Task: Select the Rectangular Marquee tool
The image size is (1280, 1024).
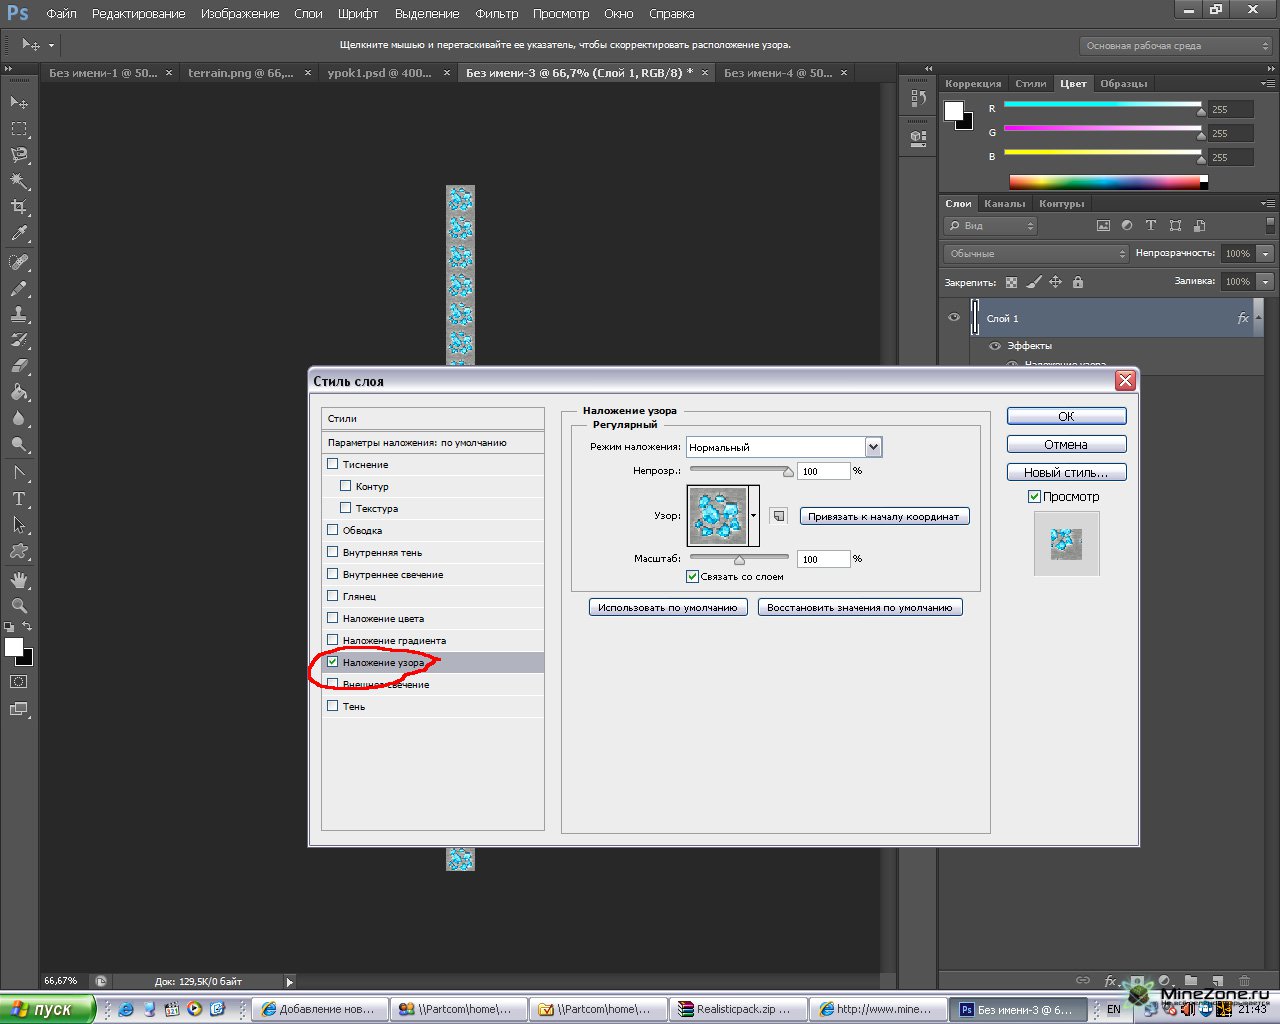Action: [19, 129]
